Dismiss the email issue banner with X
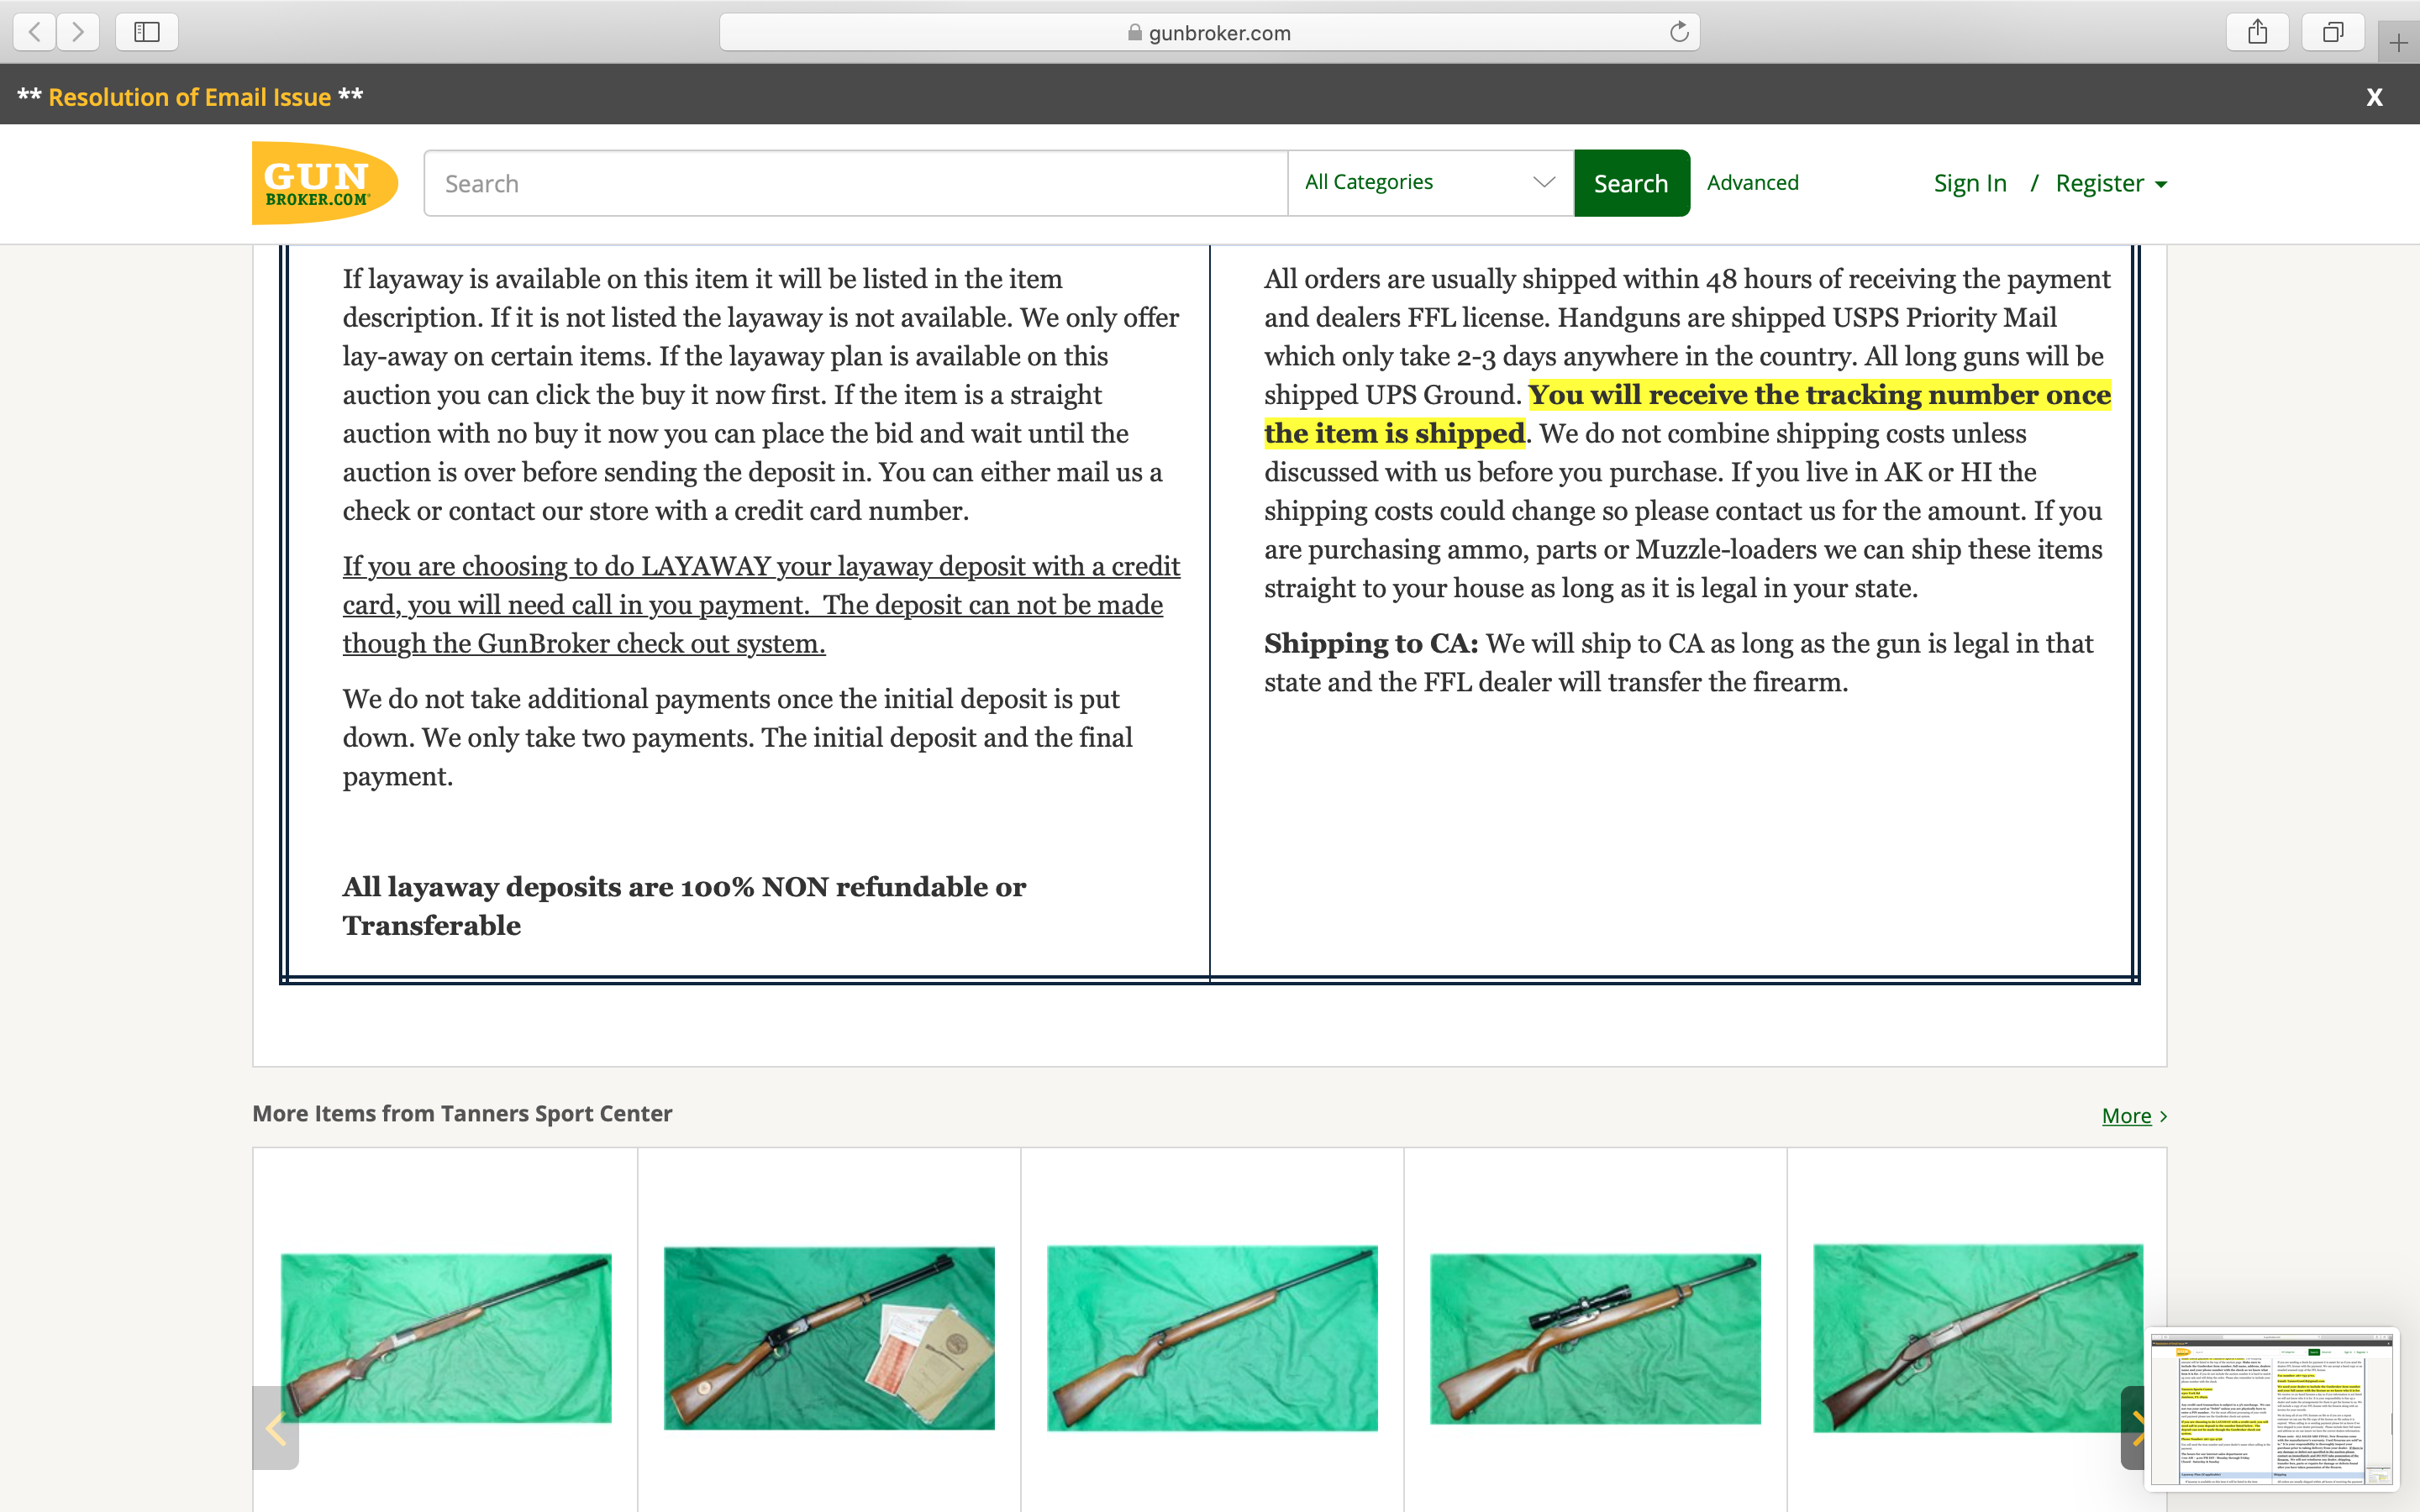The height and width of the screenshot is (1512, 2420). [2374, 97]
